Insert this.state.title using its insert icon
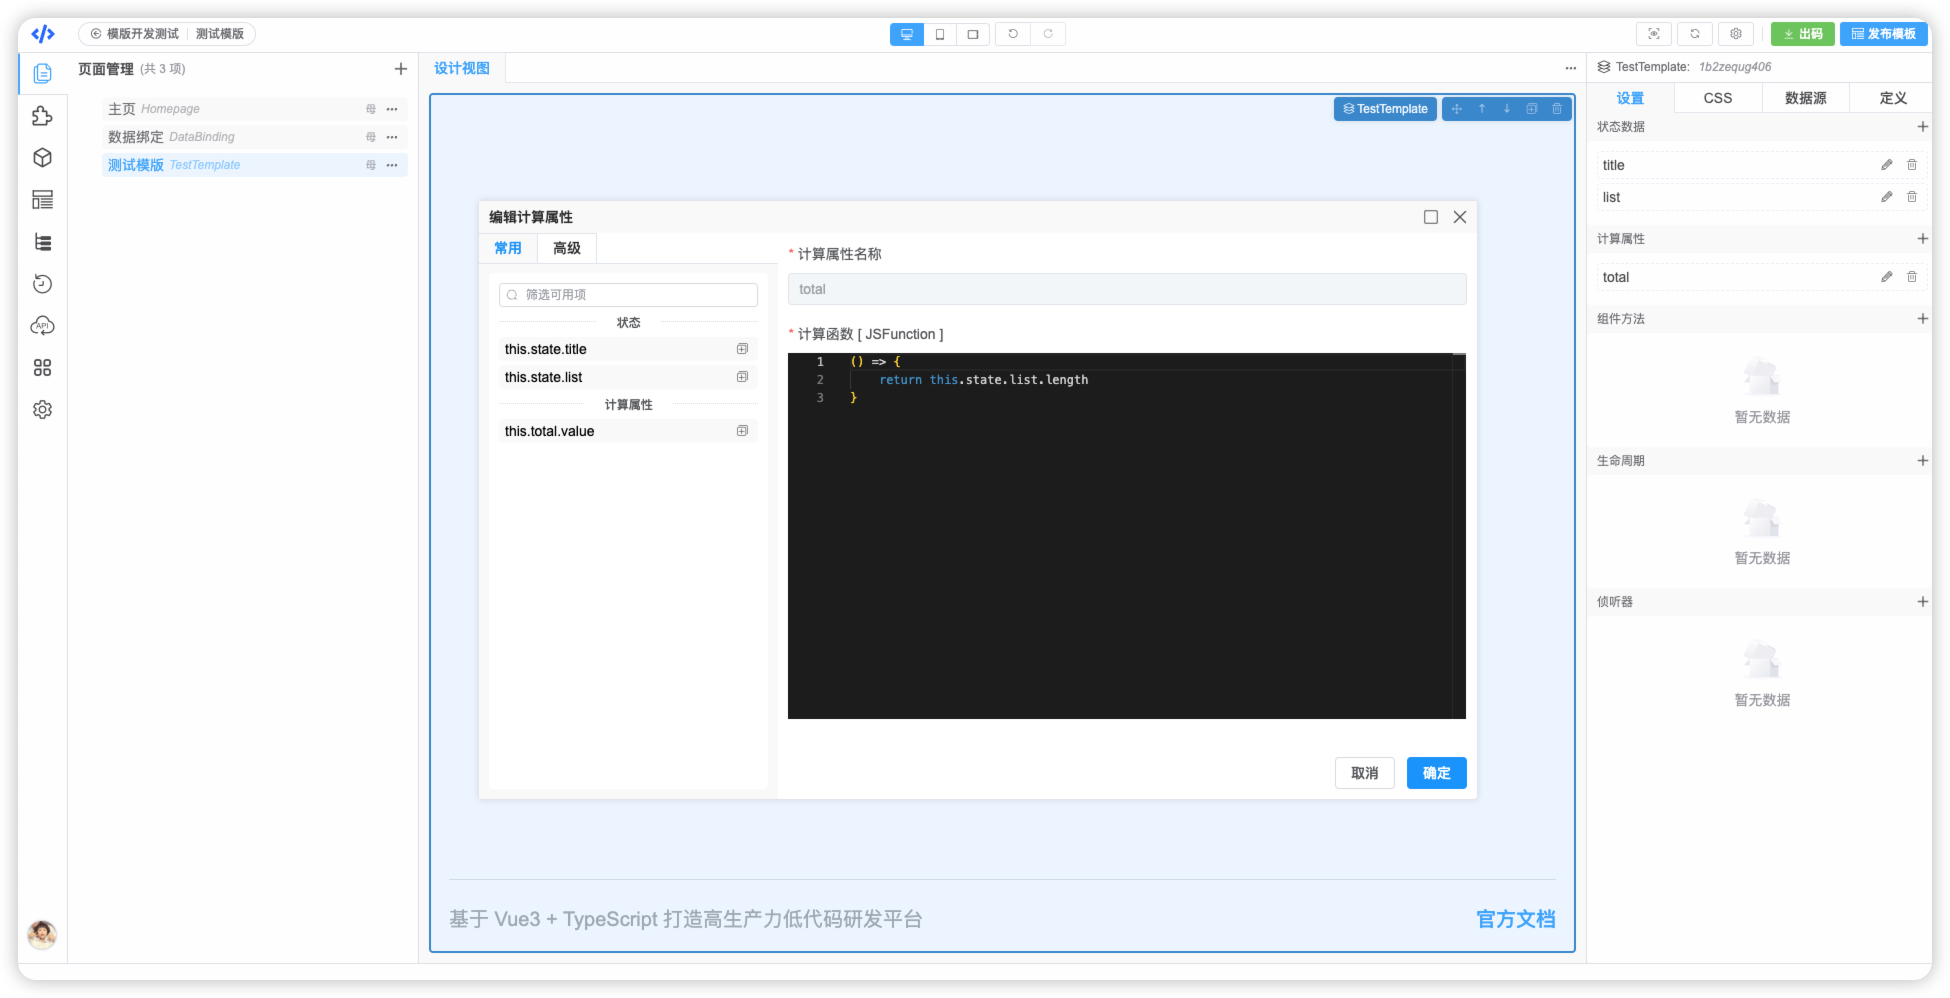This screenshot has height=998, width=1950. click(x=742, y=349)
